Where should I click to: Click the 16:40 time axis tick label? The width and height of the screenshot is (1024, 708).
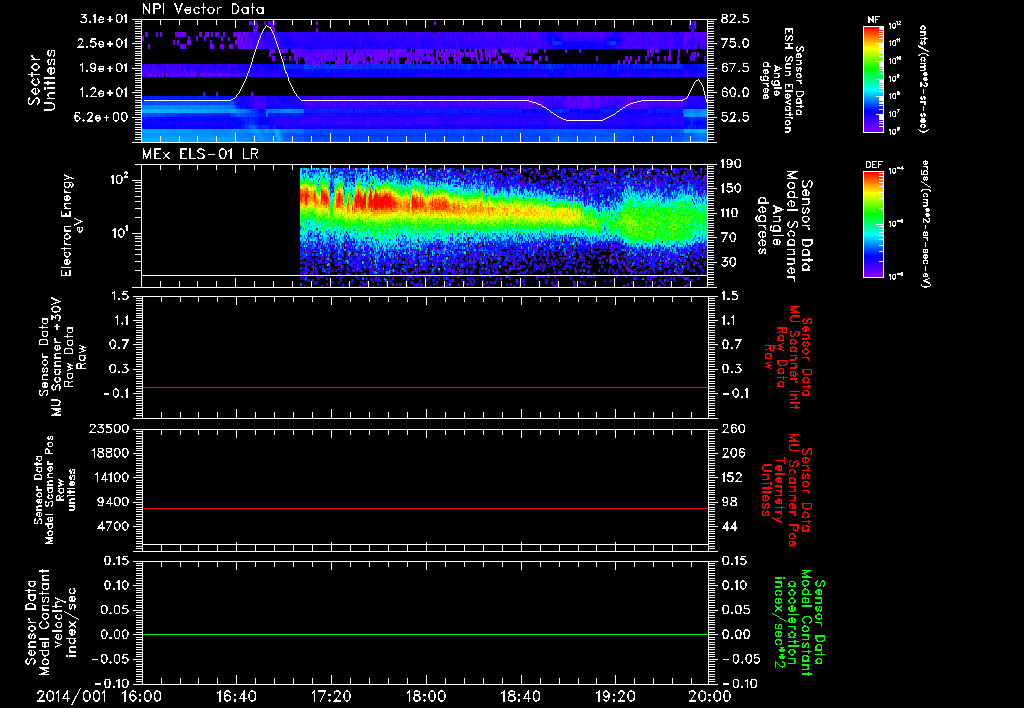[x=236, y=696]
